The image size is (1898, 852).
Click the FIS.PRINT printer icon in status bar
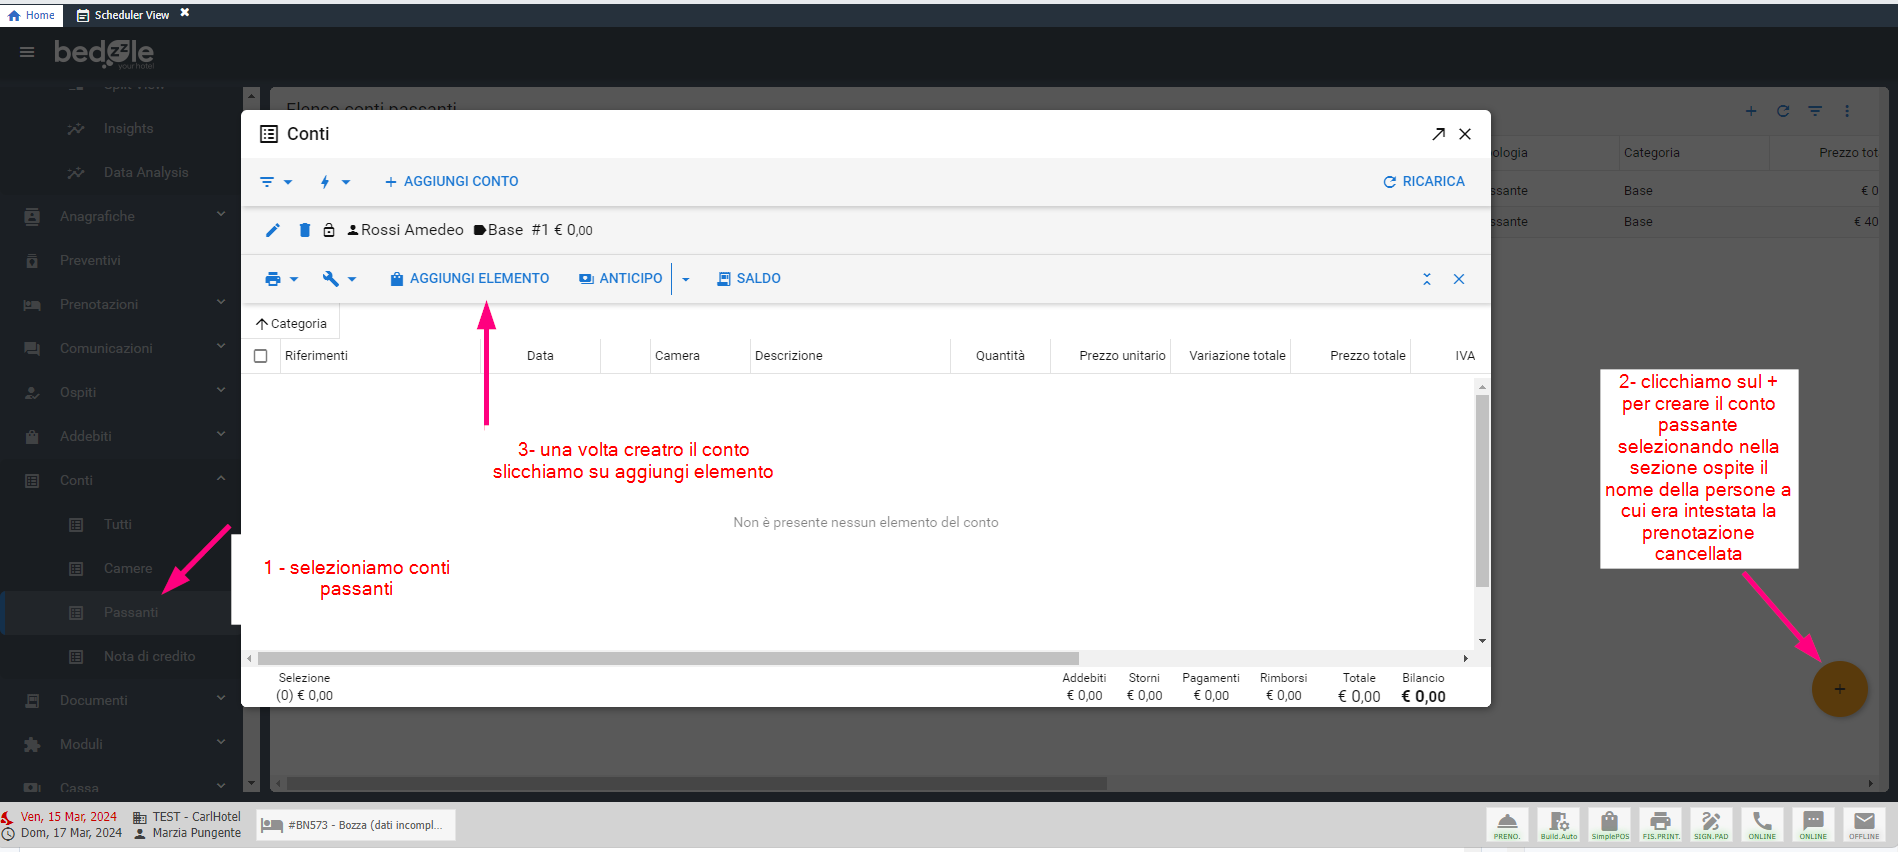pos(1660,825)
